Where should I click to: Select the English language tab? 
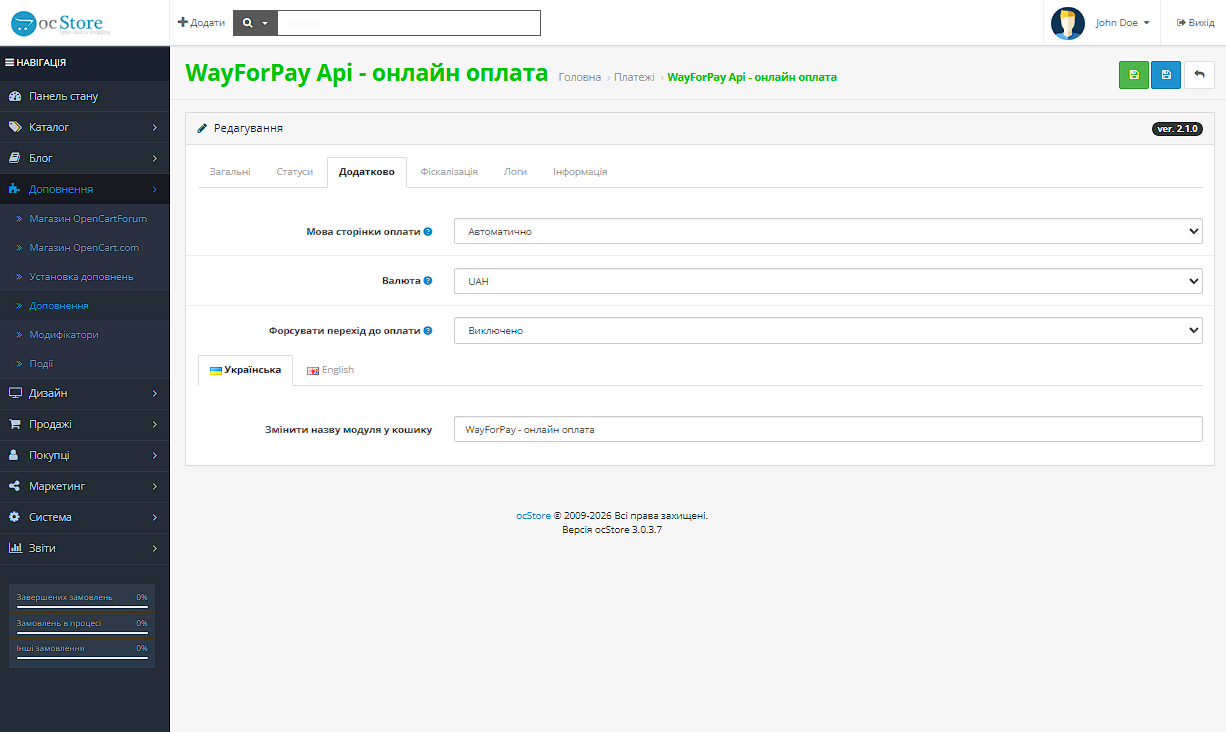tap(330, 370)
